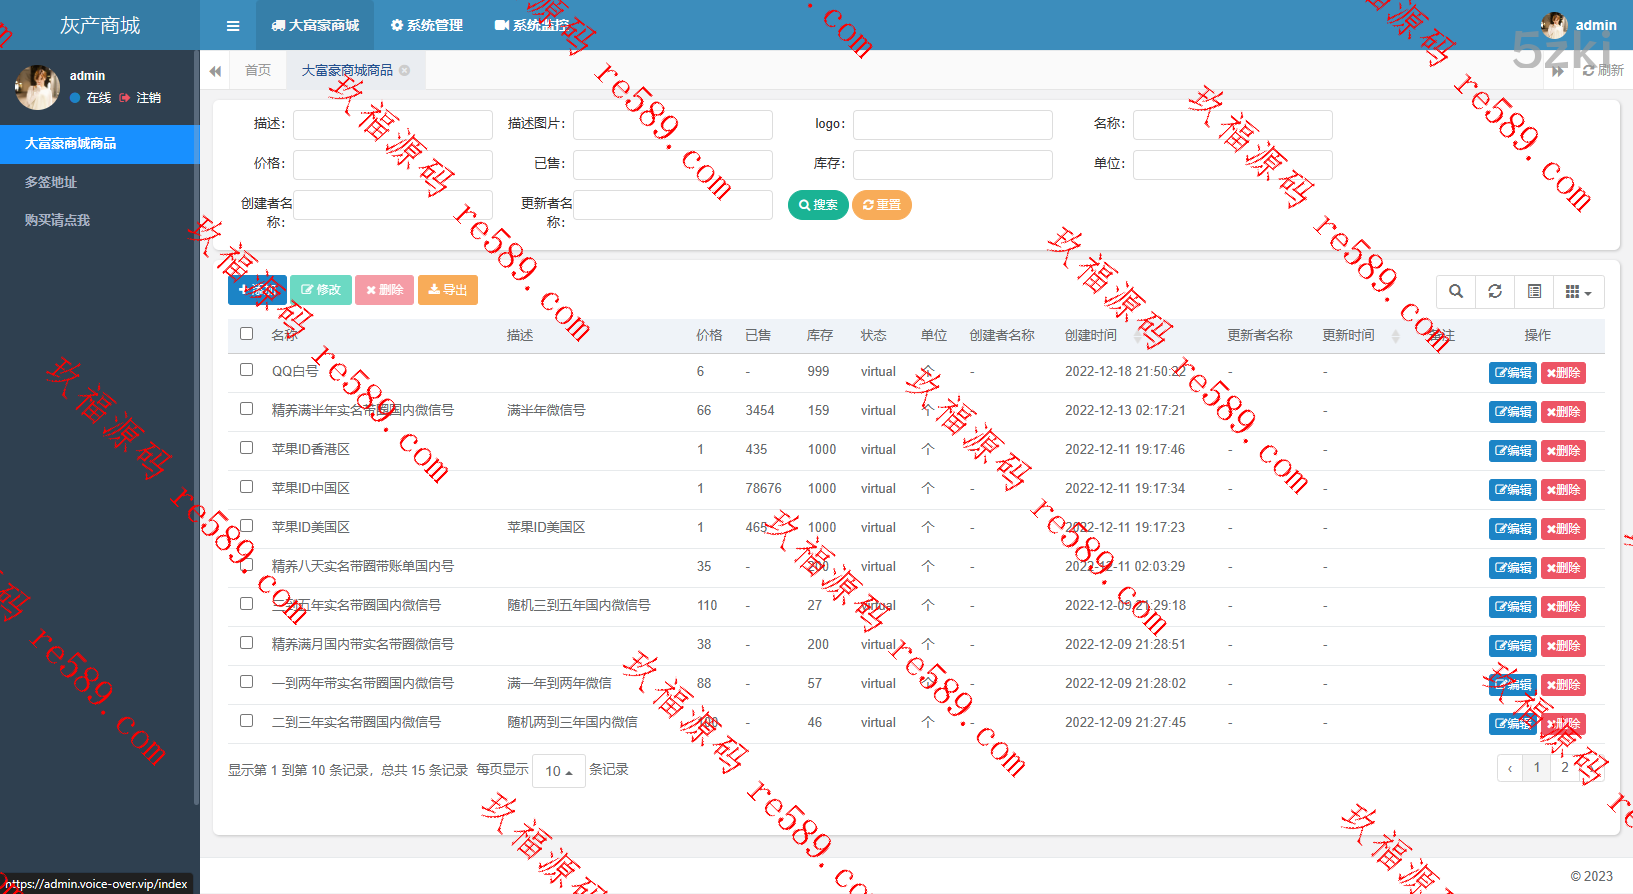Screen dimensions: 1633x894
Task: Tick the checkbox for the QQ白号 row
Action: [x=247, y=370]
